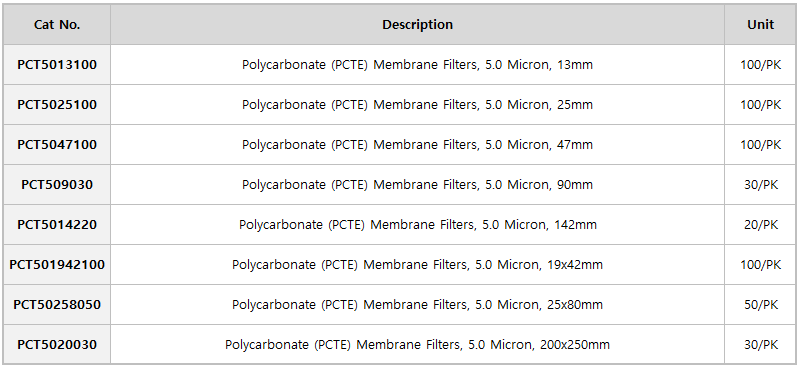Select catalog number PCT5020030
Image resolution: width=799 pixels, height=365 pixels.
57,345
